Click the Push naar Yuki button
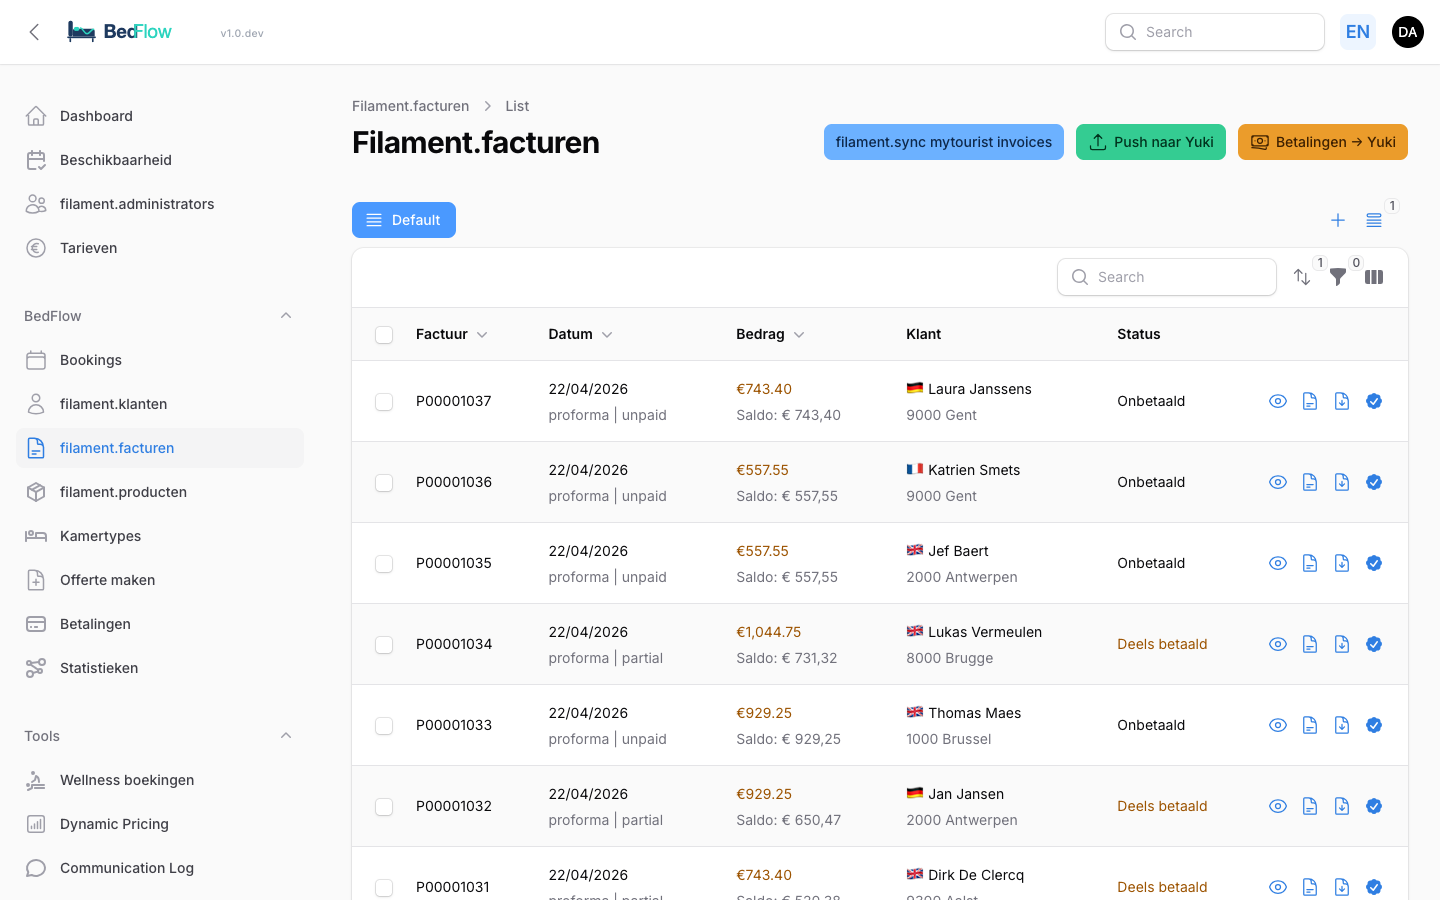Screen dimensions: 1440x900 [x=1151, y=142]
